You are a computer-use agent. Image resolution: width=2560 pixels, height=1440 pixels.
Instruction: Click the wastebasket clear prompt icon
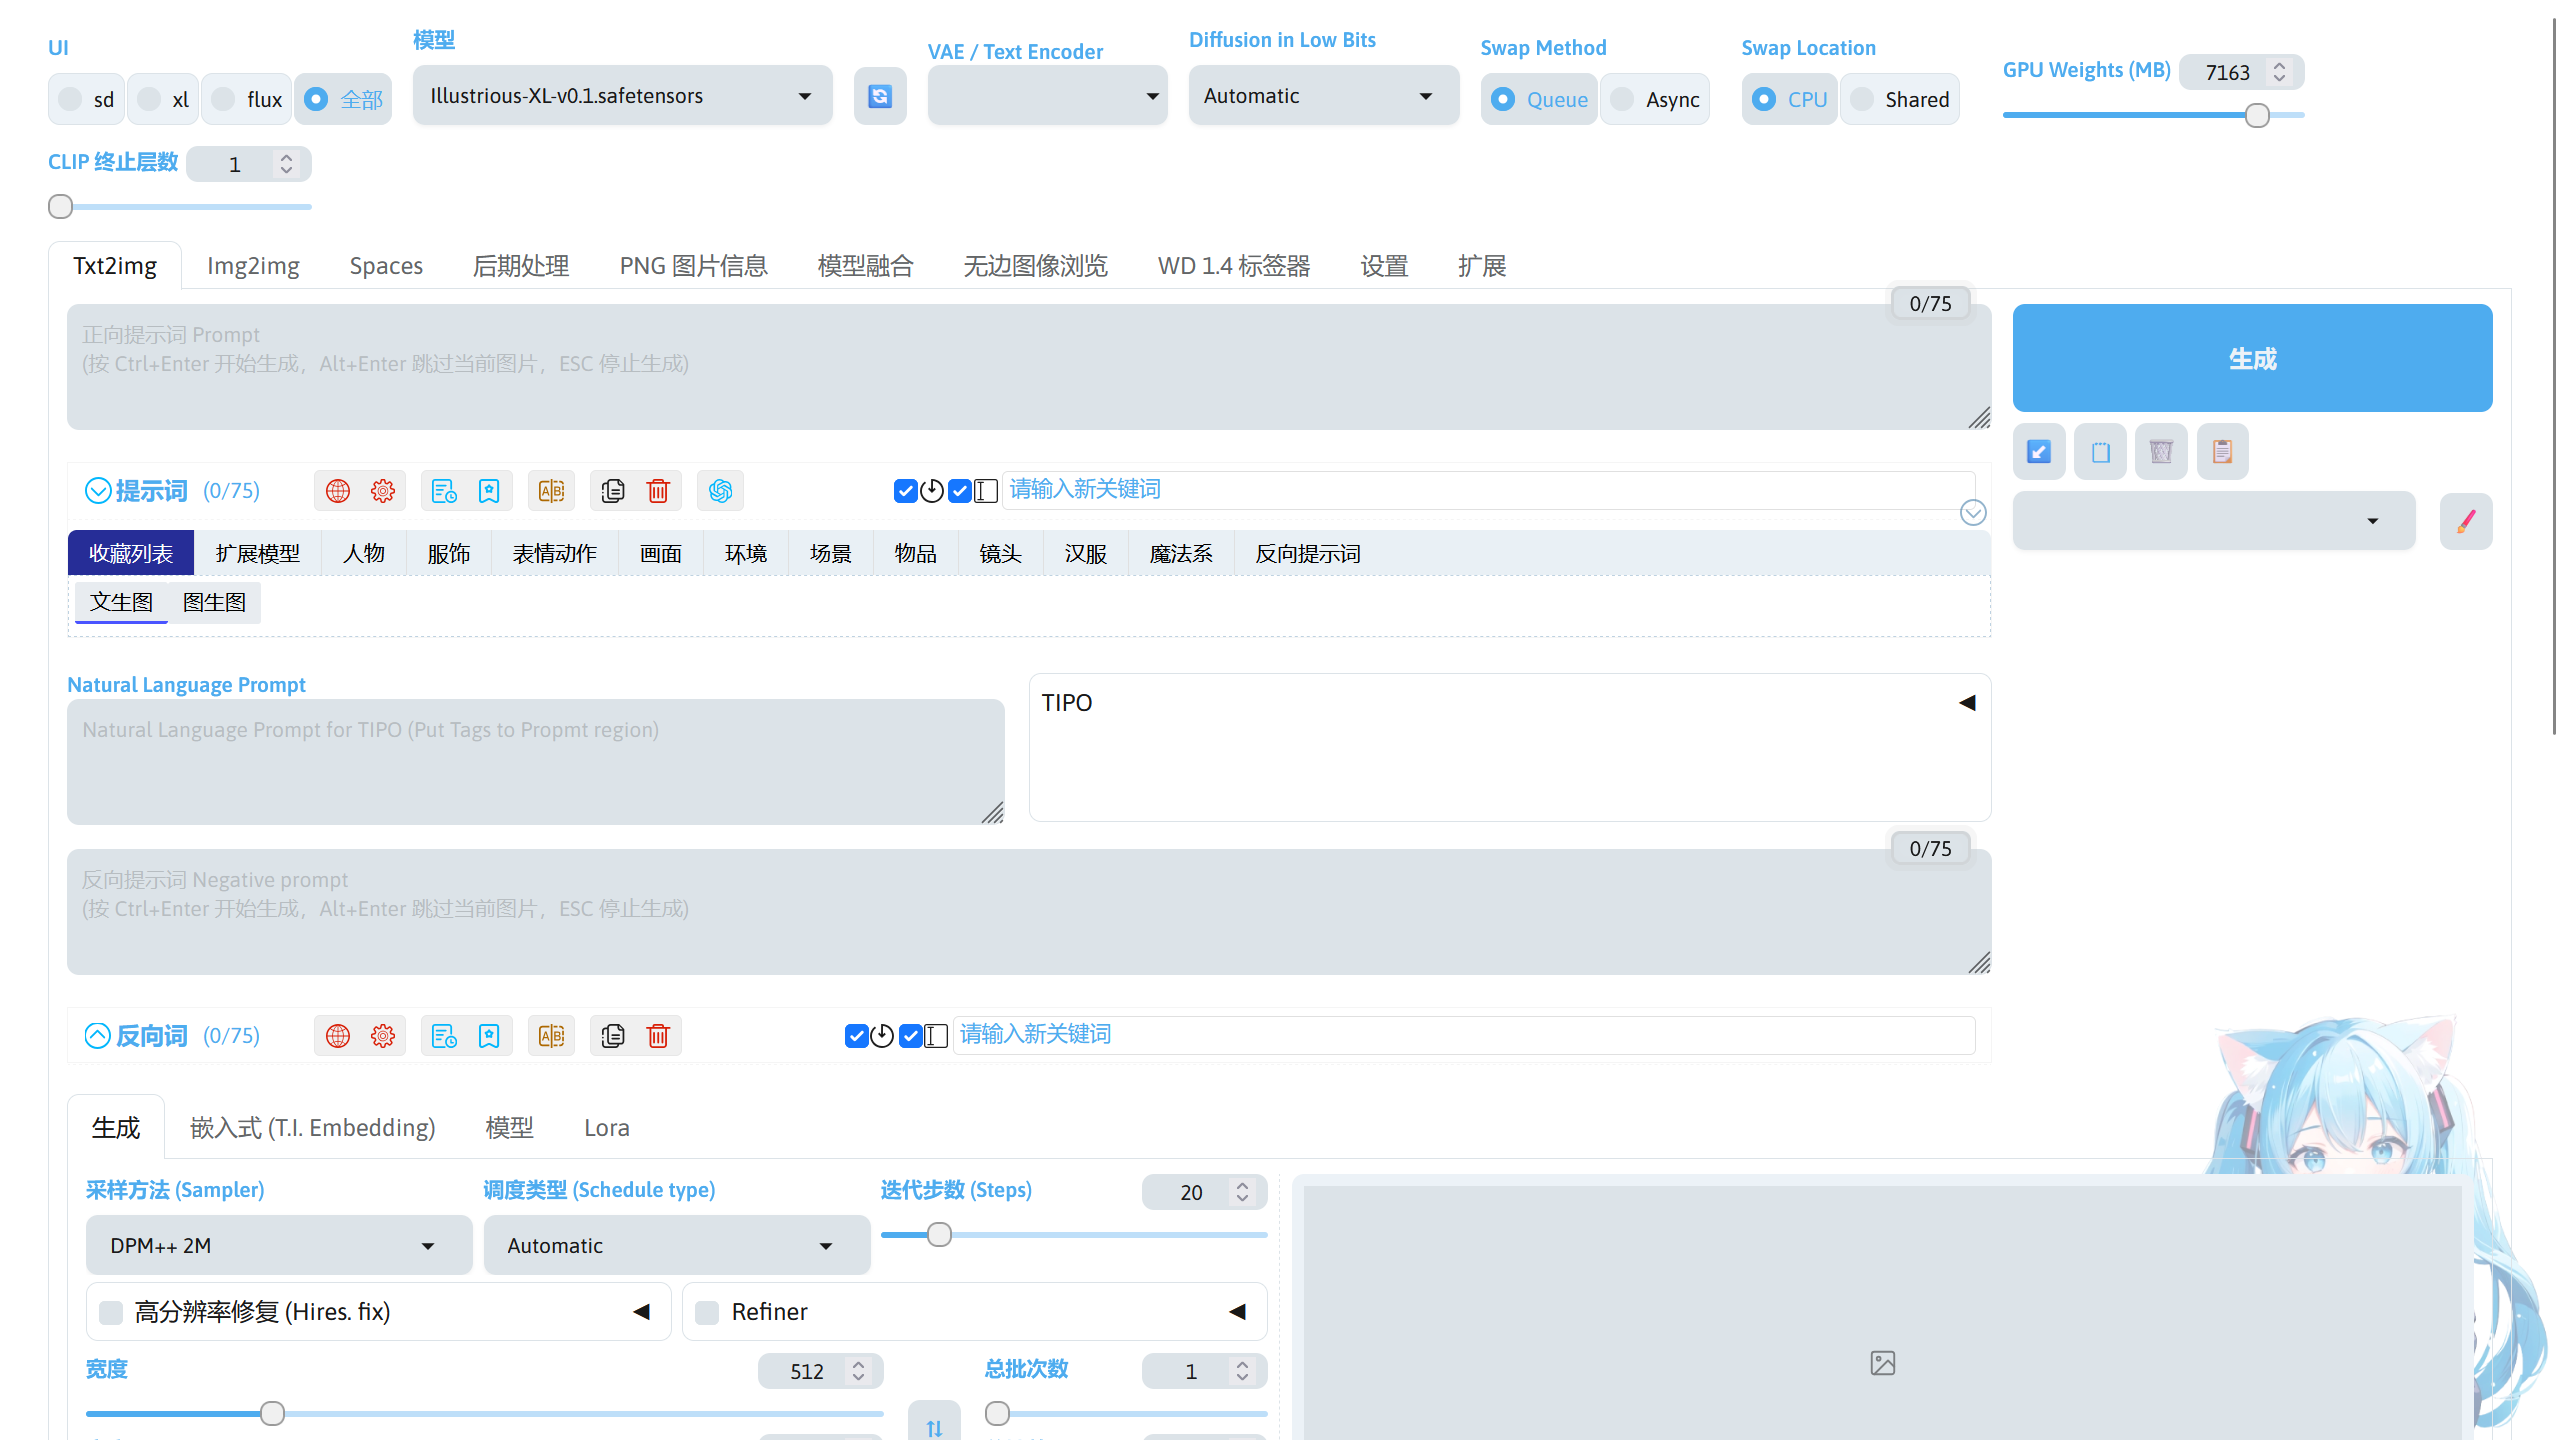coord(2160,452)
